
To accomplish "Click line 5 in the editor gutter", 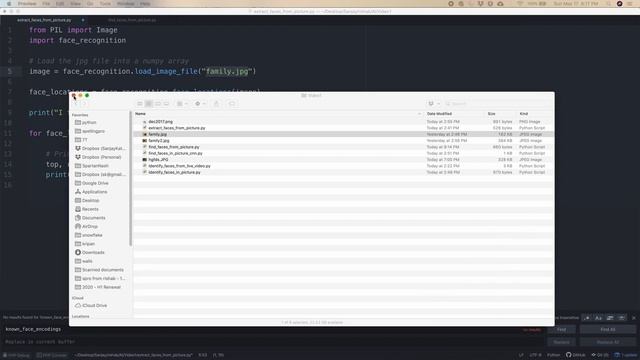I will click(x=10, y=71).
